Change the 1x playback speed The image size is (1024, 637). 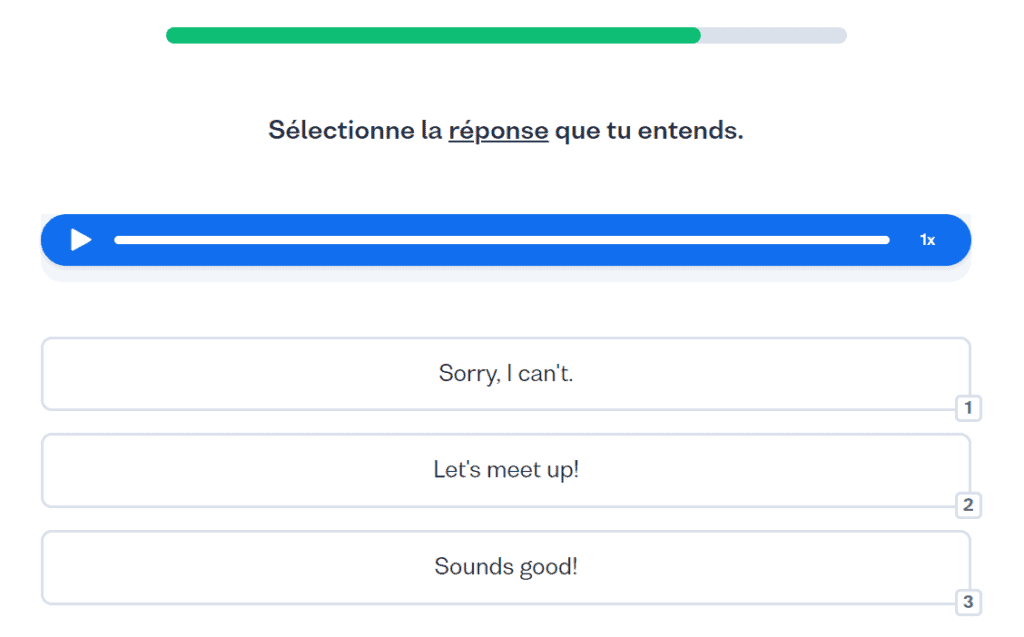pyautogui.click(x=927, y=240)
